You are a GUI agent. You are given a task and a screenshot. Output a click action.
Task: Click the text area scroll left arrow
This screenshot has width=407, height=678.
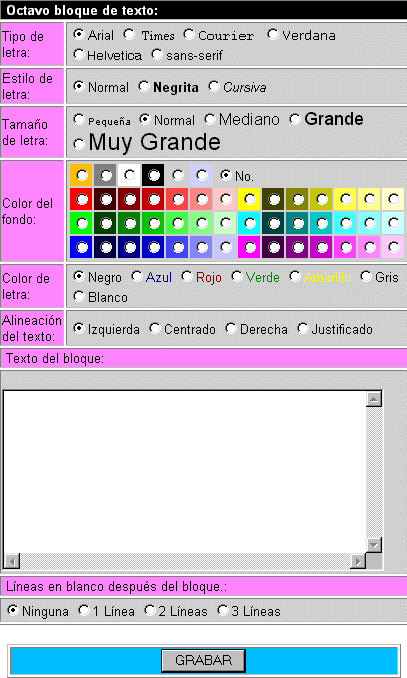(x=12, y=561)
